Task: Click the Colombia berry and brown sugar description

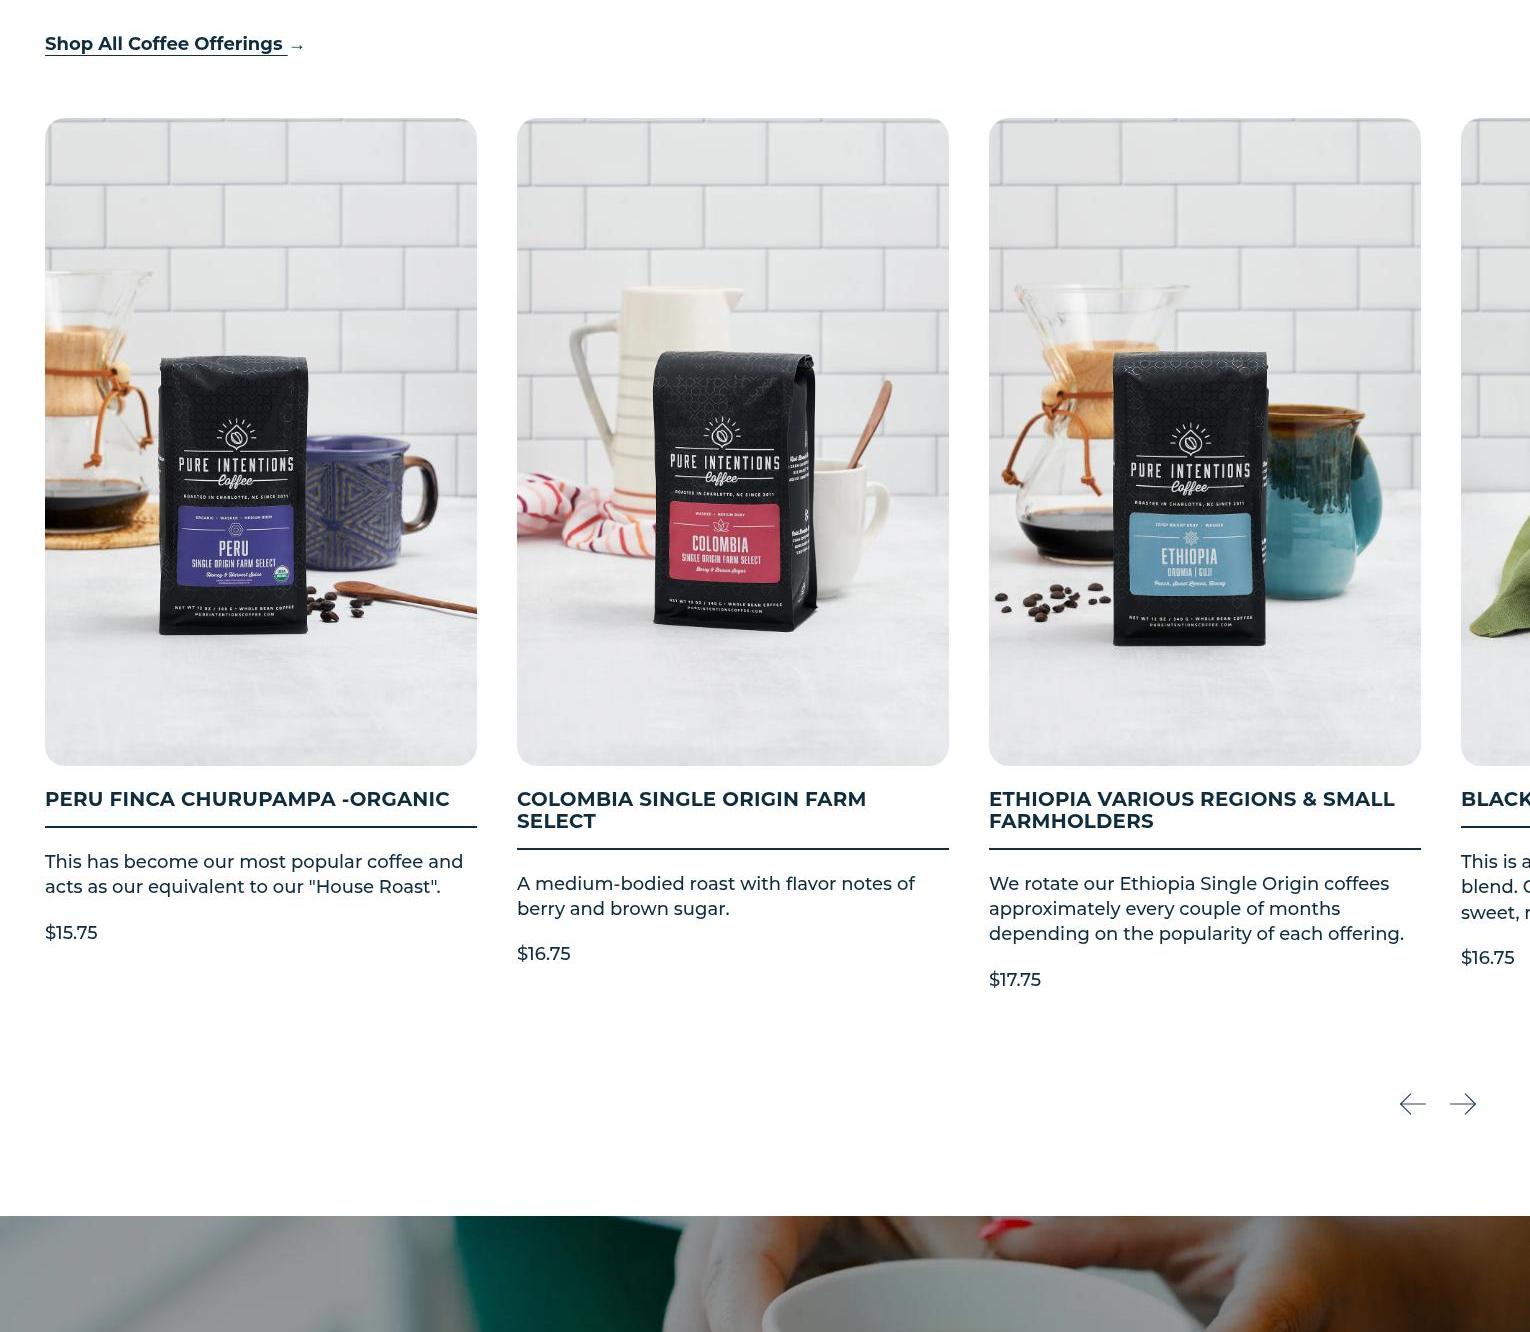Action: coord(716,896)
